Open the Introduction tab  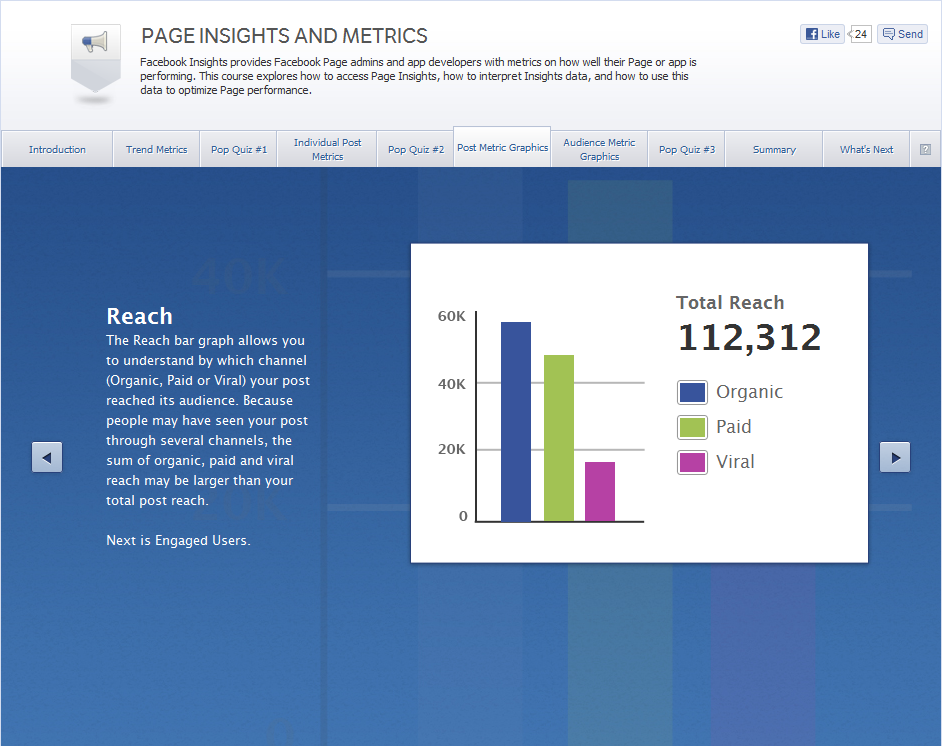57,150
